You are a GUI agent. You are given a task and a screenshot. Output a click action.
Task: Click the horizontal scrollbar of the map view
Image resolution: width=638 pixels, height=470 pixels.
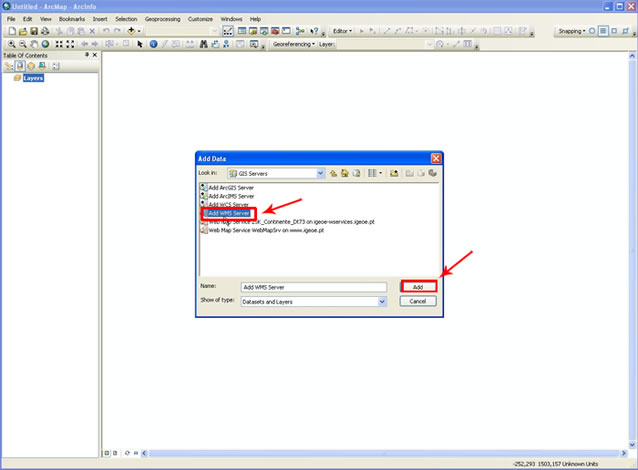384,453
